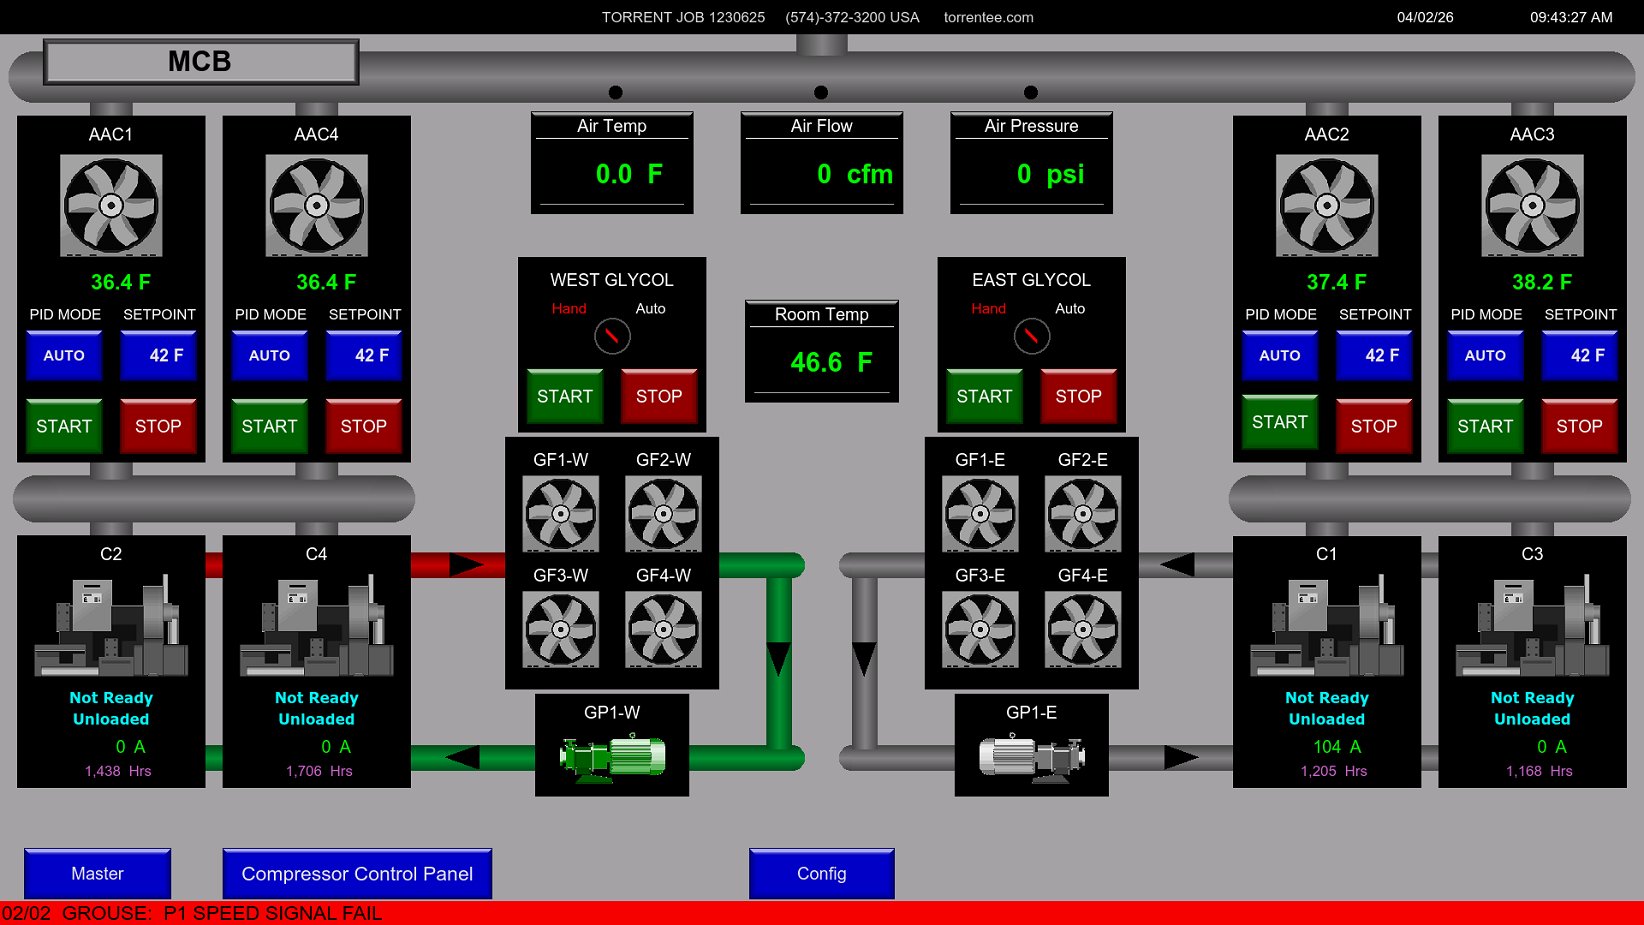Click the torrentee.com header text

click(989, 17)
